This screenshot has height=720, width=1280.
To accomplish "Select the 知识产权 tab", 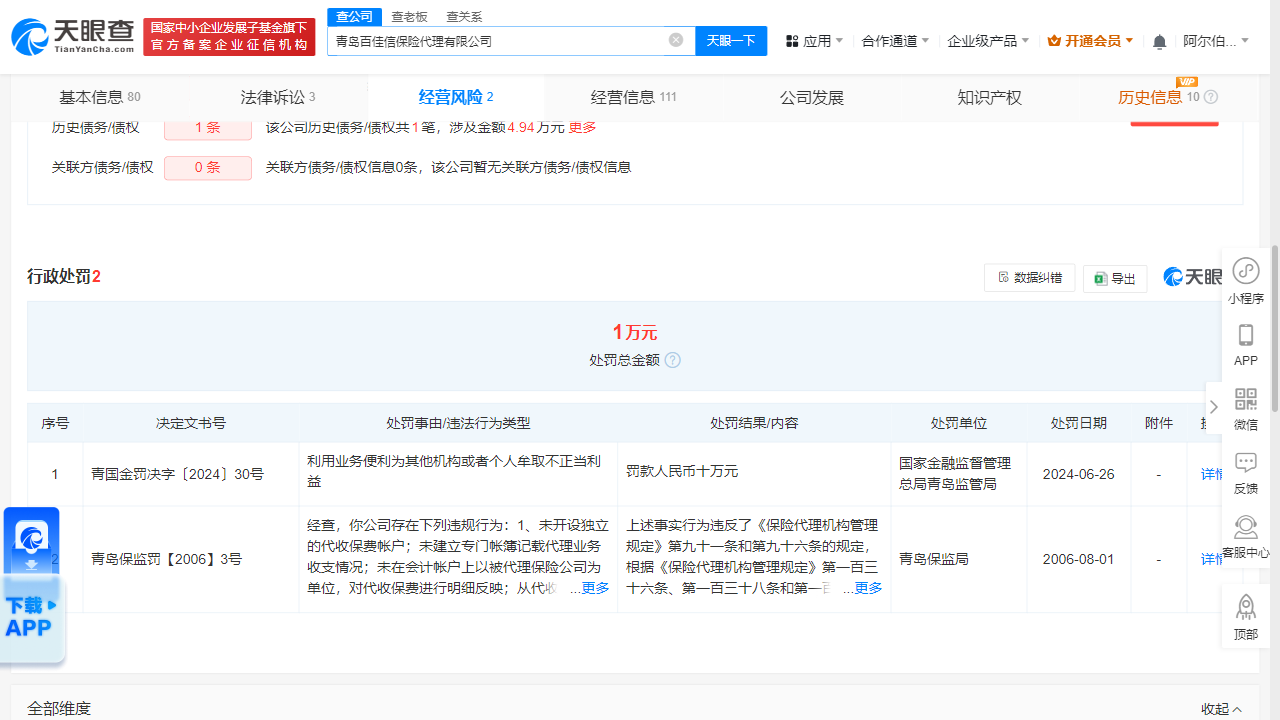I will [x=989, y=97].
